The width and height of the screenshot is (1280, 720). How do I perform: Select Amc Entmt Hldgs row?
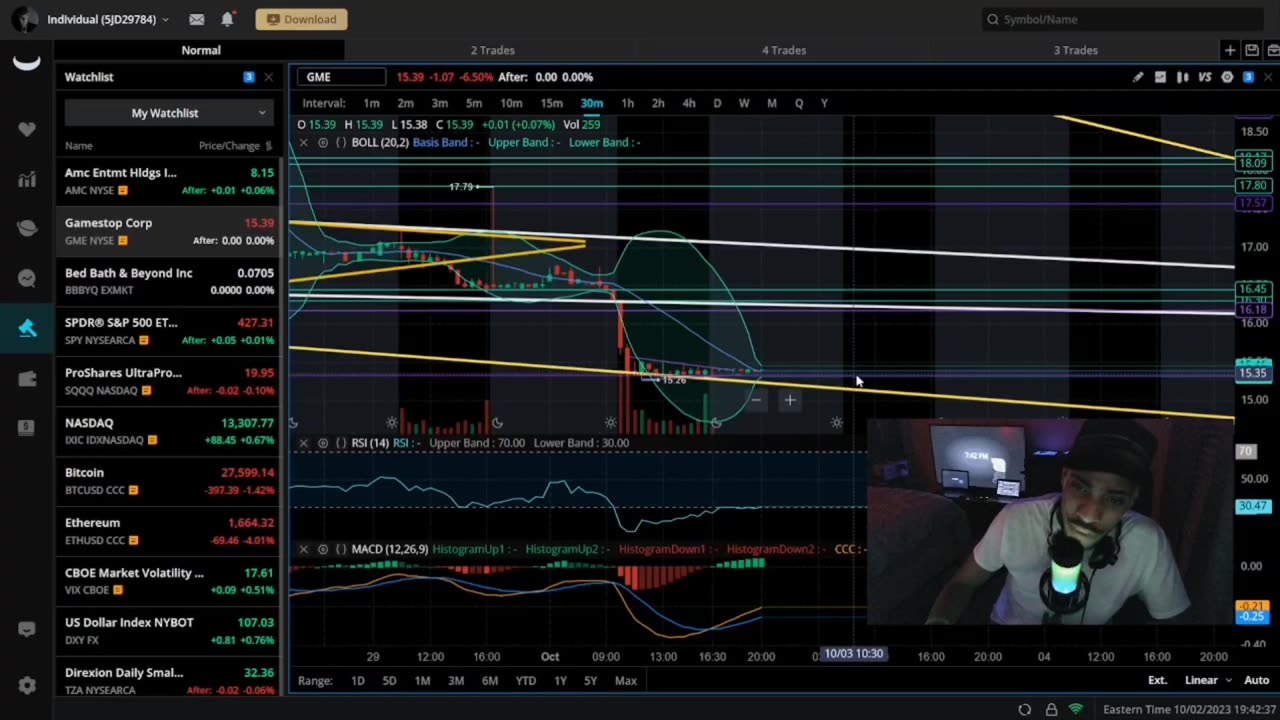tap(168, 181)
